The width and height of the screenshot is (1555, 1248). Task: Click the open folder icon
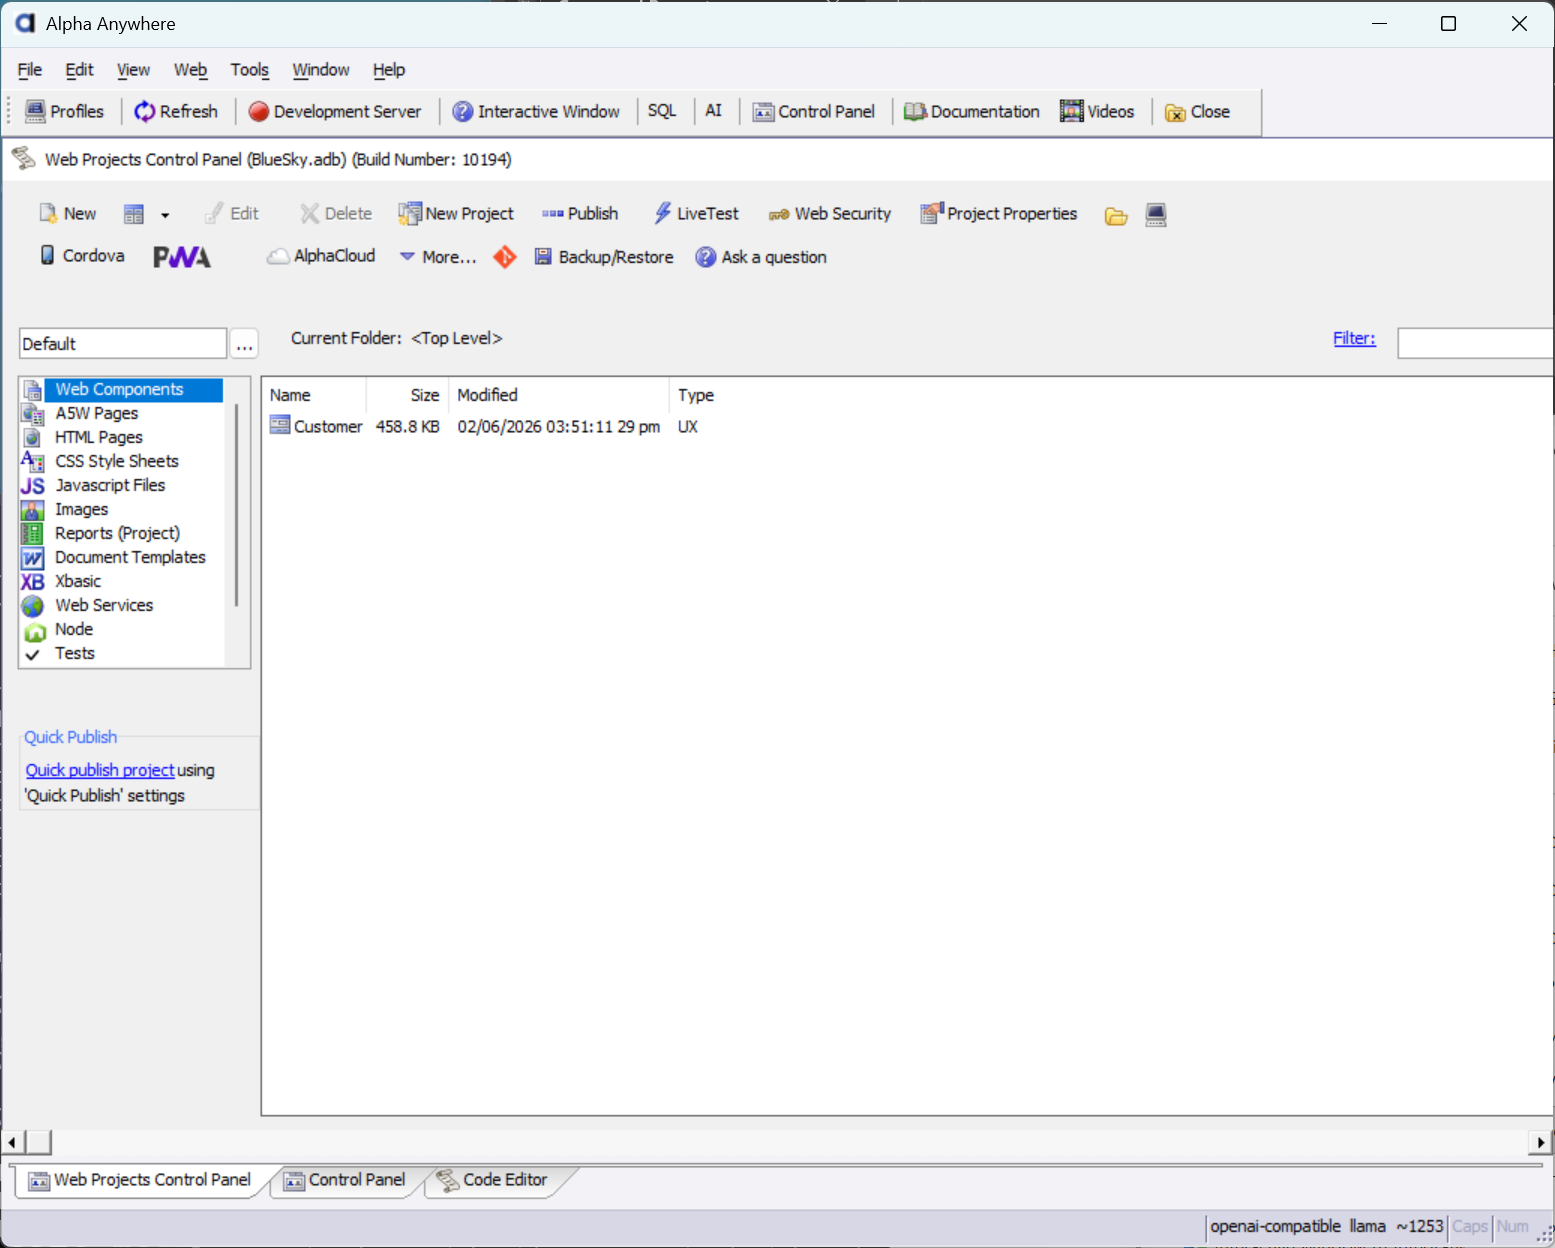(x=1116, y=215)
